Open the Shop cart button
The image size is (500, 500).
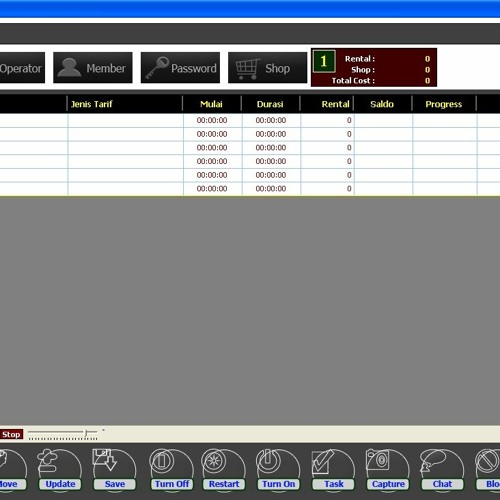(x=267, y=68)
